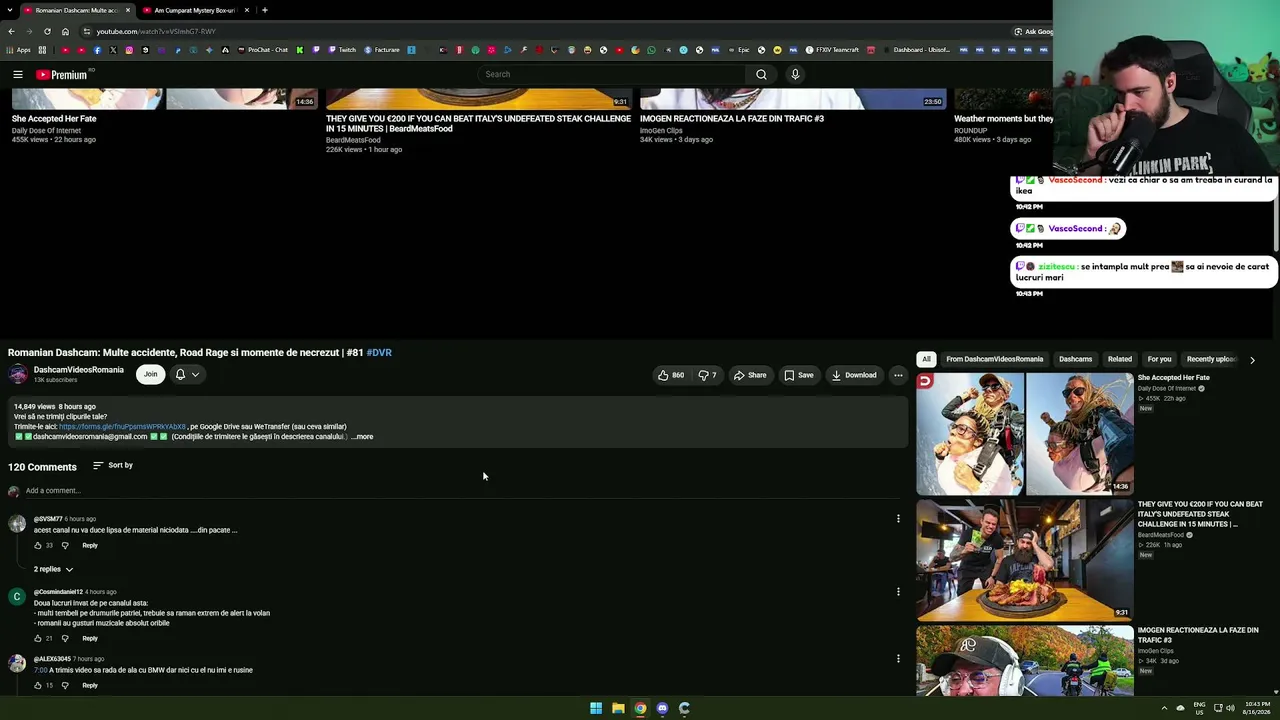Start voice search with the microphone icon
1280x720 pixels.
coord(795,74)
